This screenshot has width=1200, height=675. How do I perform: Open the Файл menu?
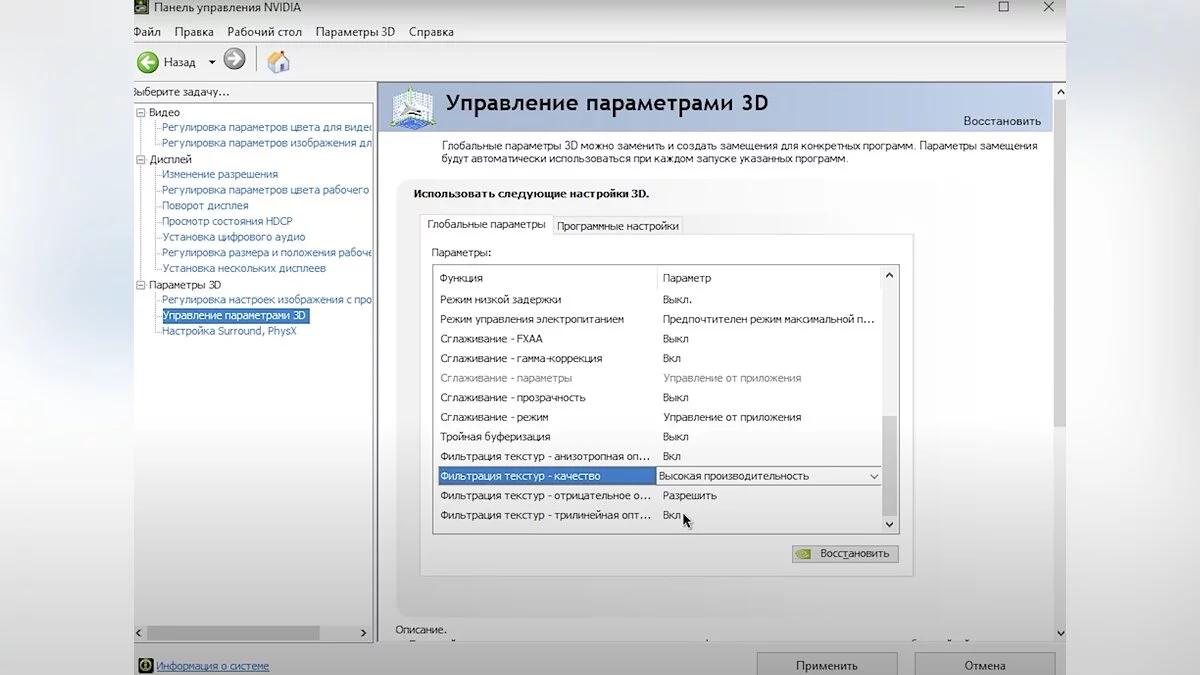146,32
